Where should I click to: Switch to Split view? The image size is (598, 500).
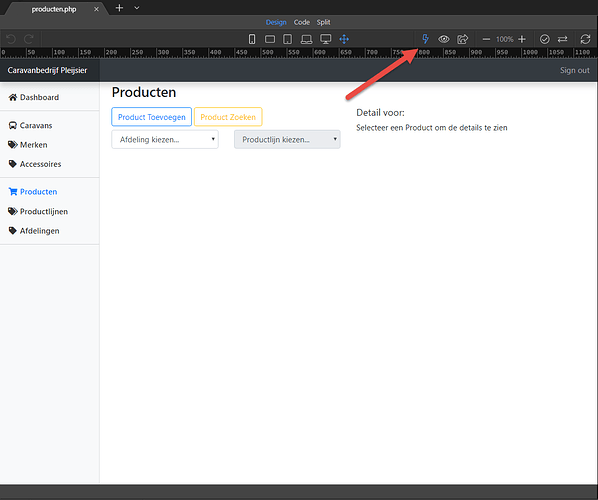pos(323,22)
